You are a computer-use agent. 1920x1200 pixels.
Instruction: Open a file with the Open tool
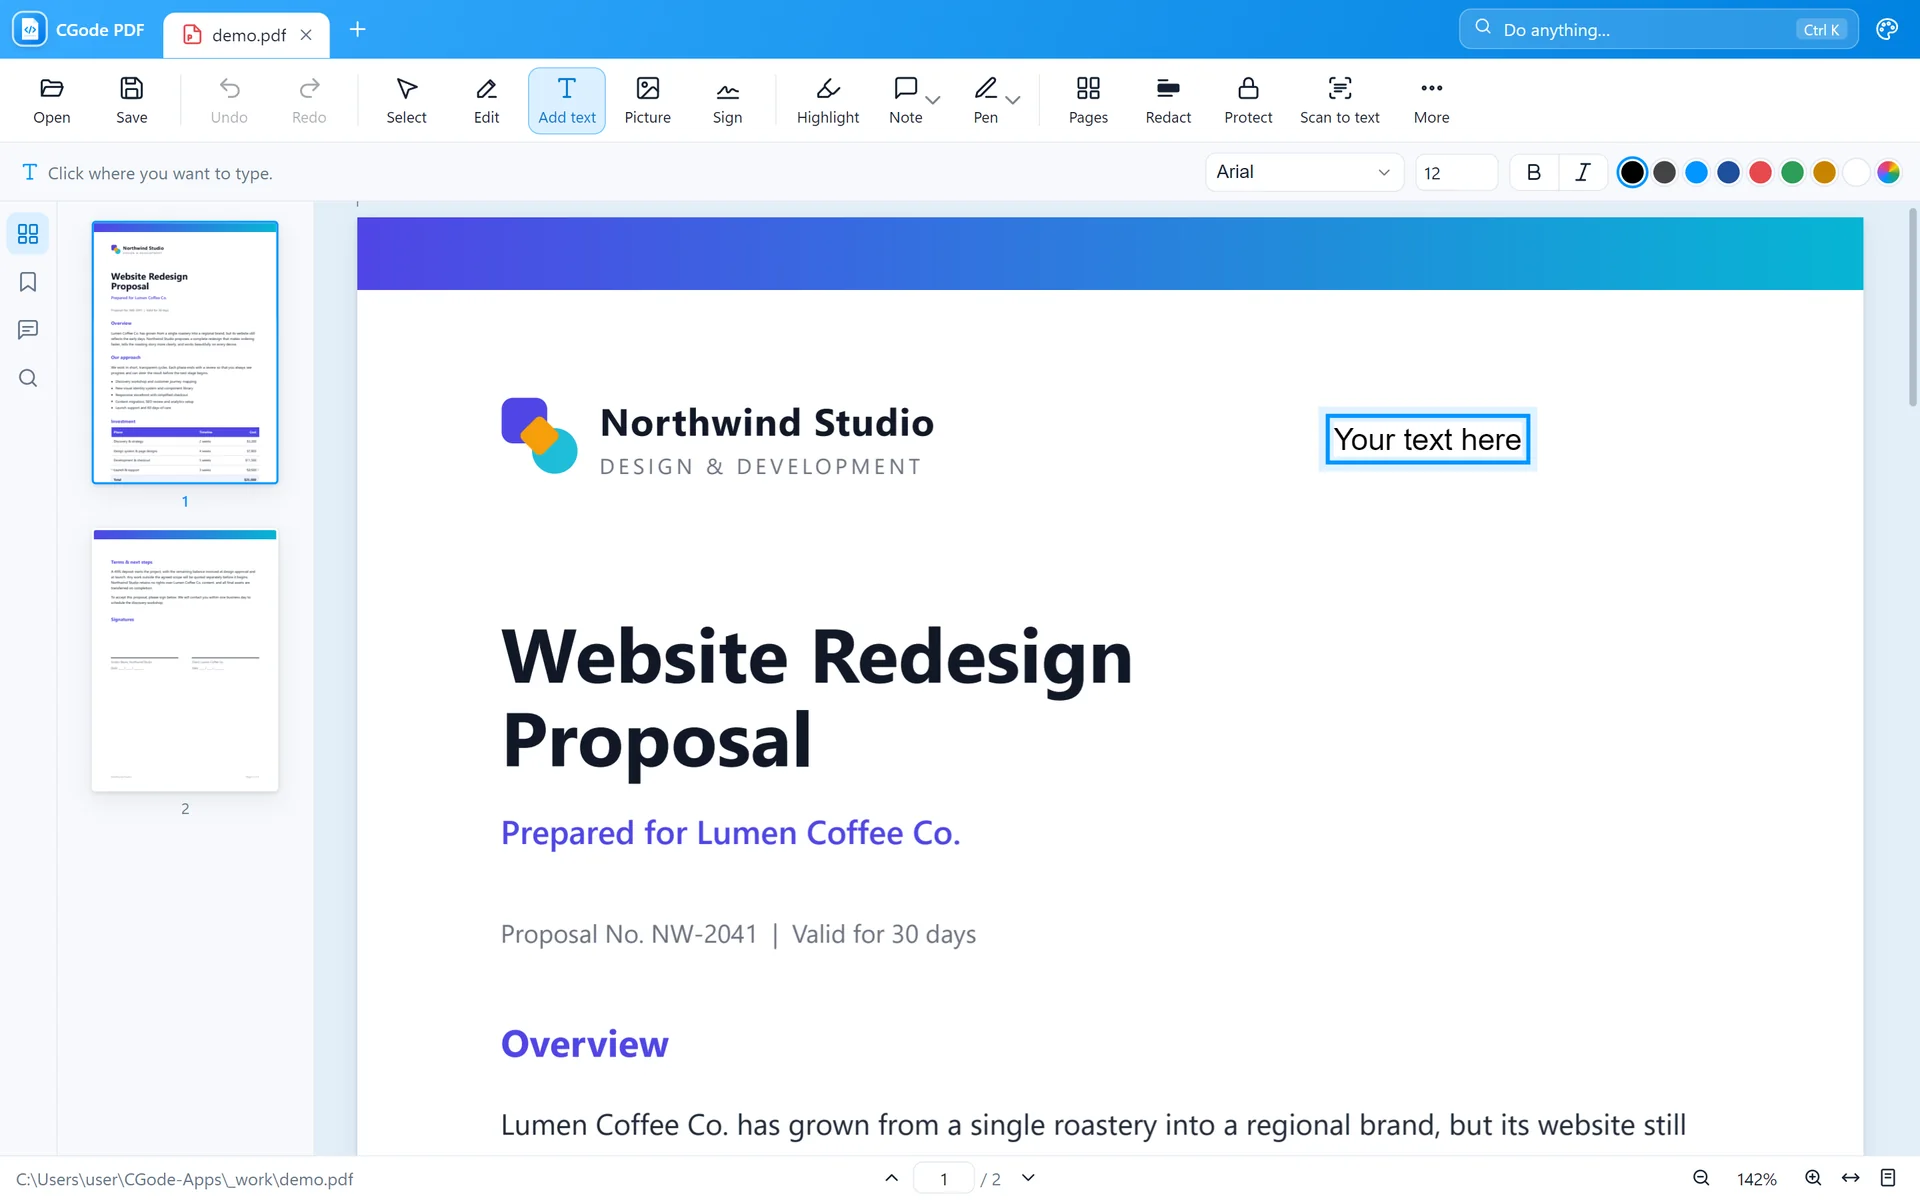[52, 100]
